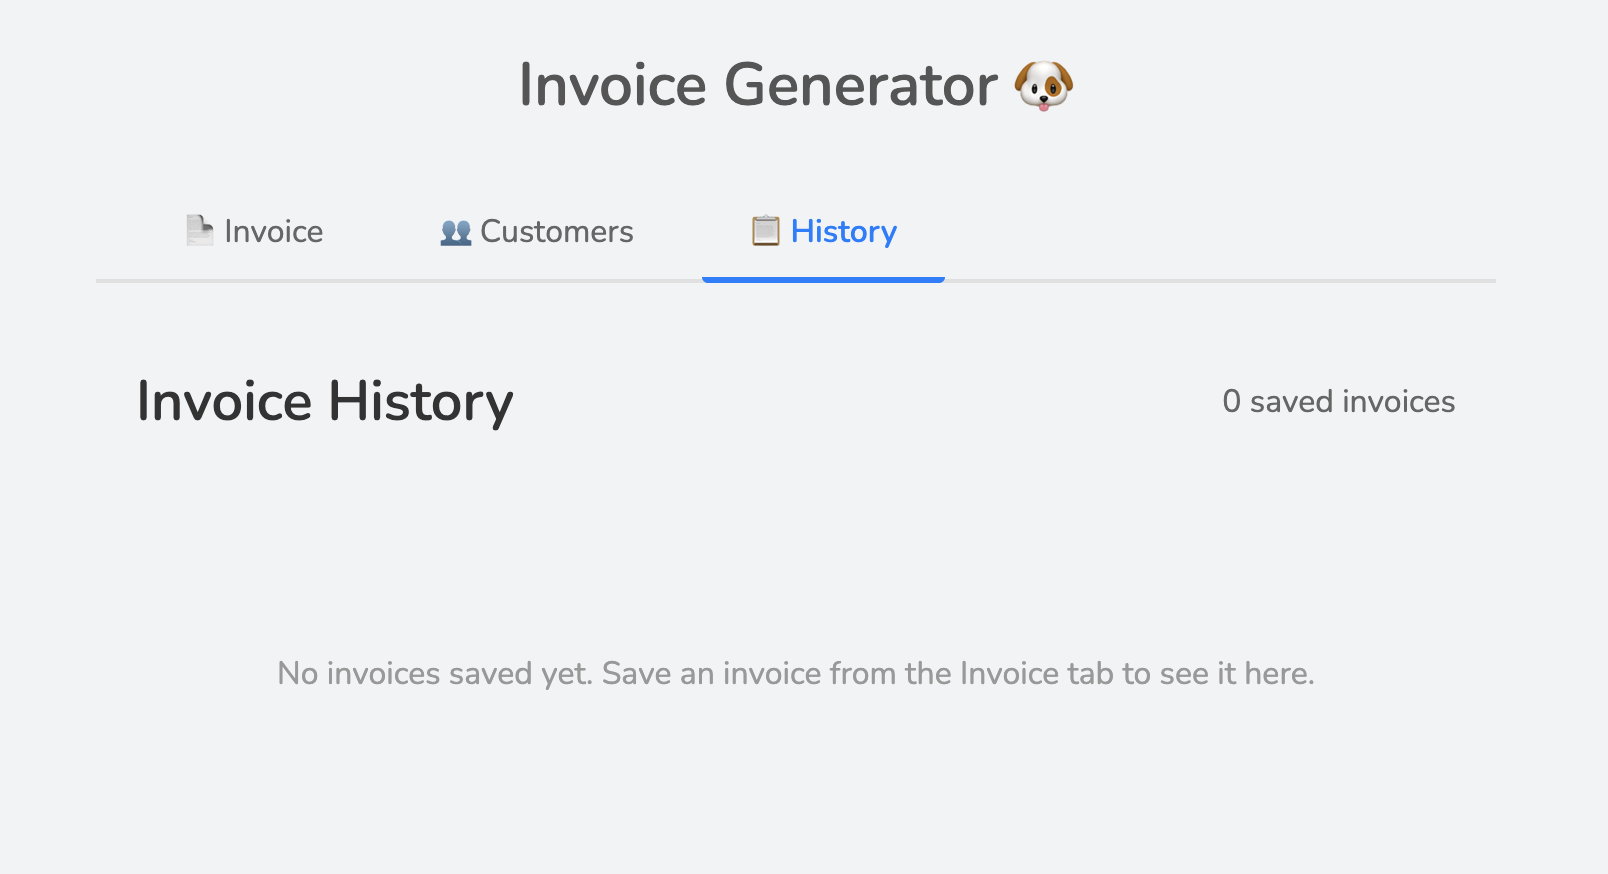Click the clipboard icon on the History tab
Image resolution: width=1608 pixels, height=874 pixels.
765,230
